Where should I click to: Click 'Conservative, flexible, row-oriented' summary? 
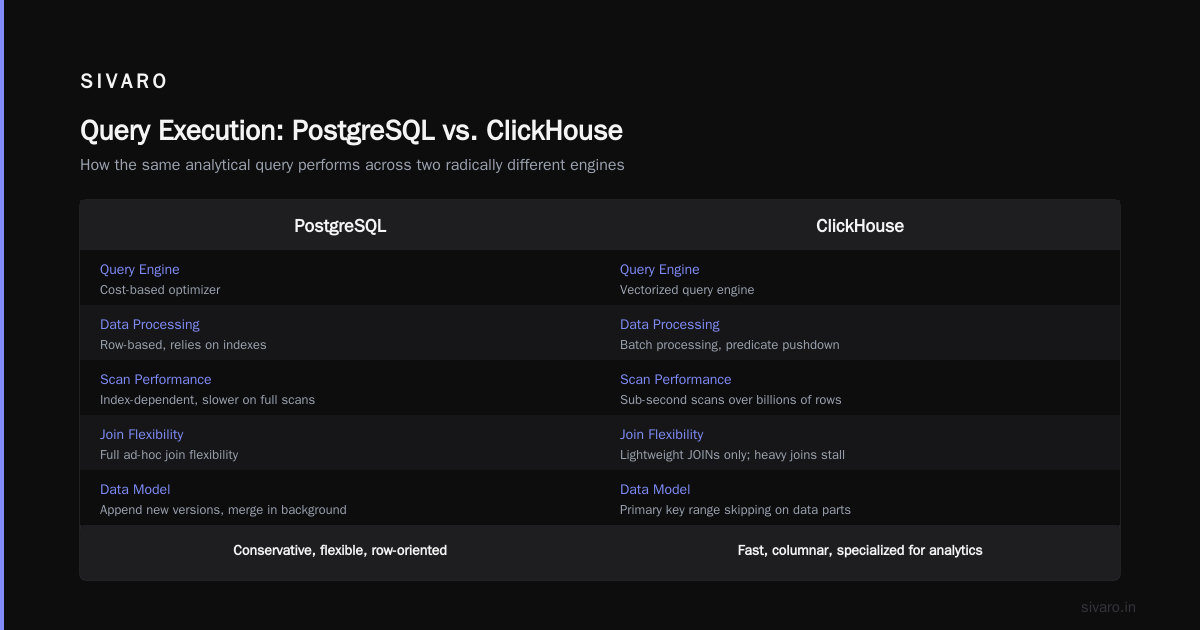coord(340,550)
